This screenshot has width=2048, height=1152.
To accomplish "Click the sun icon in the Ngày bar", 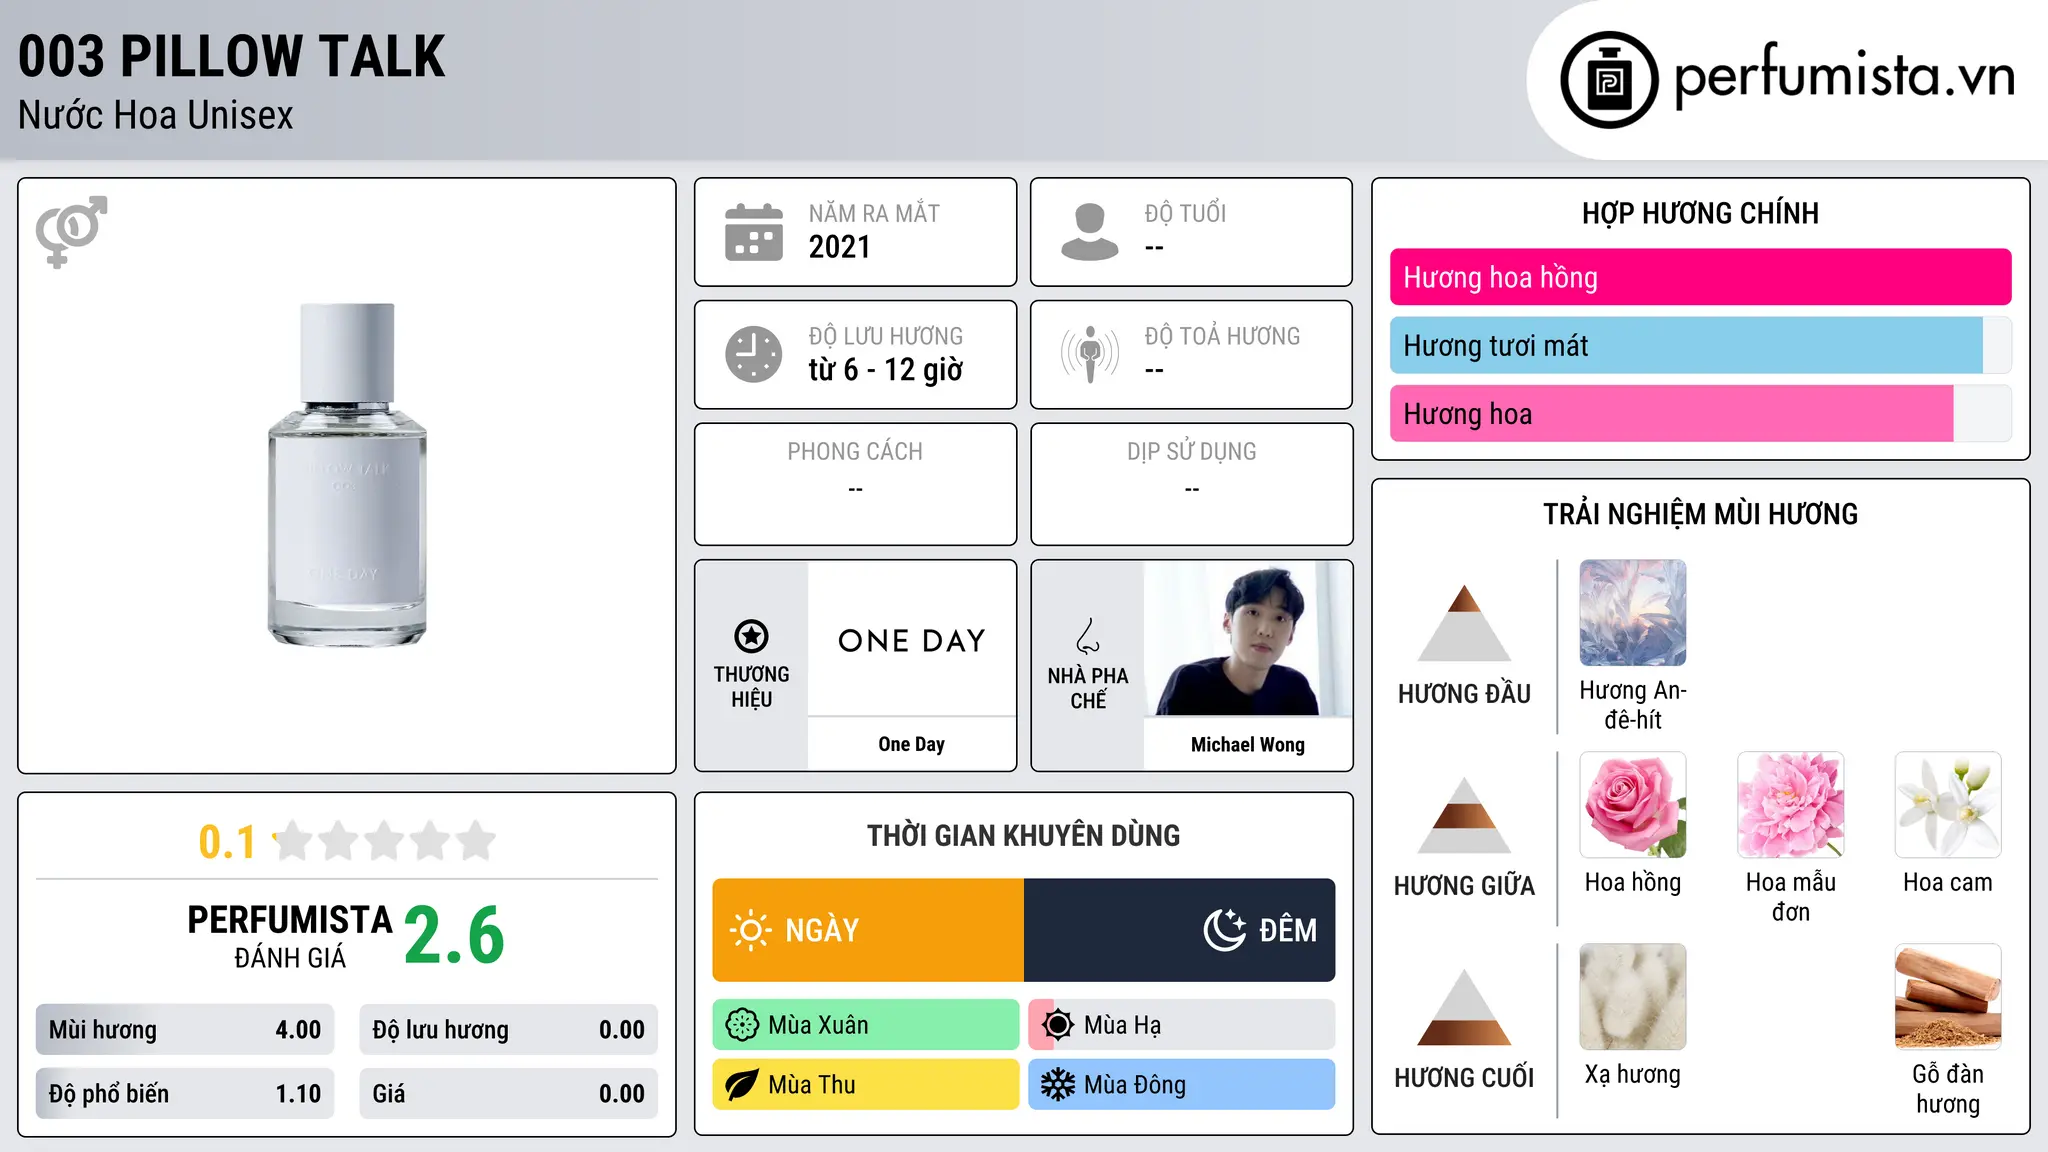I will point(750,930).
